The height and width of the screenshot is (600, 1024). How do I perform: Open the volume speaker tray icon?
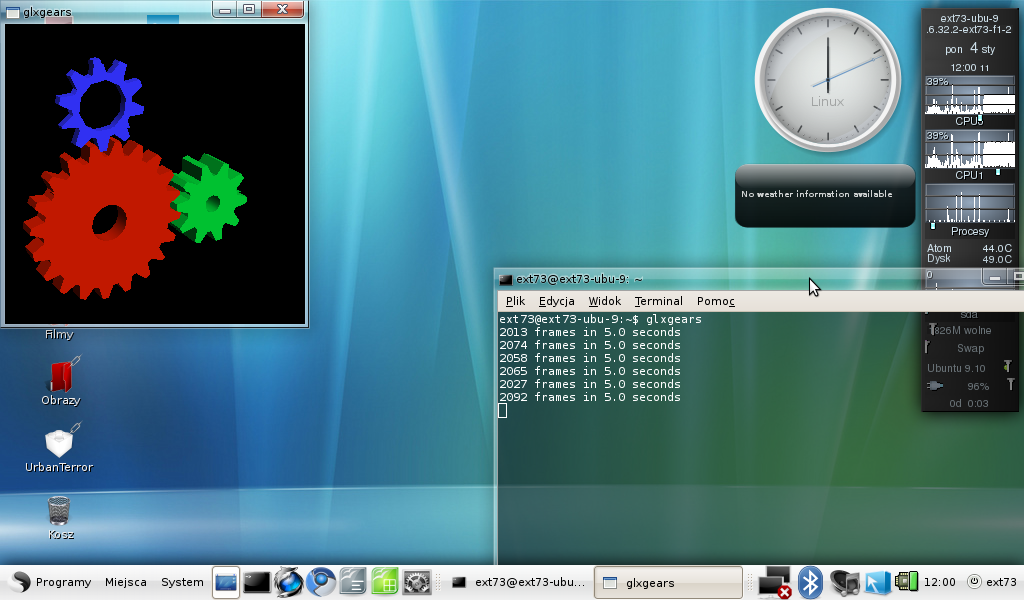pyautogui.click(x=844, y=582)
